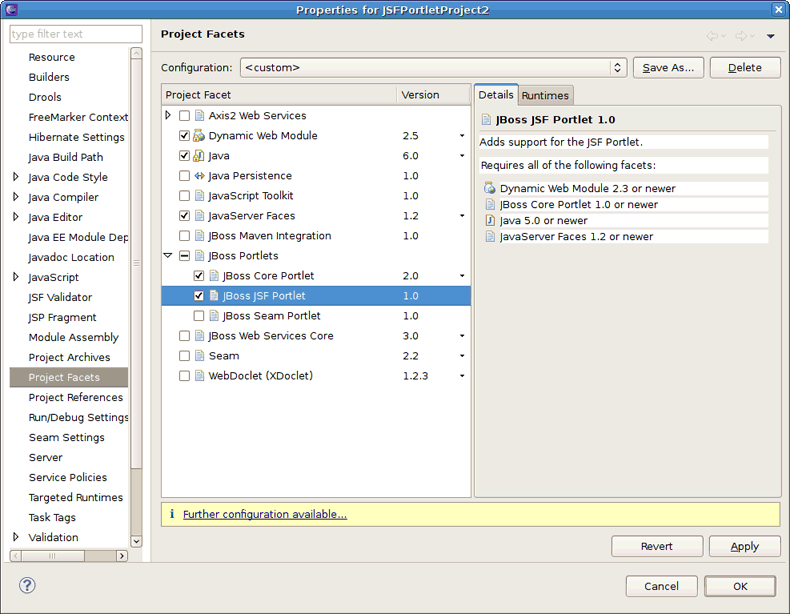Image resolution: width=790 pixels, height=614 pixels.
Task: Click the Axis2 Web Services facet icon
Action: point(200,116)
